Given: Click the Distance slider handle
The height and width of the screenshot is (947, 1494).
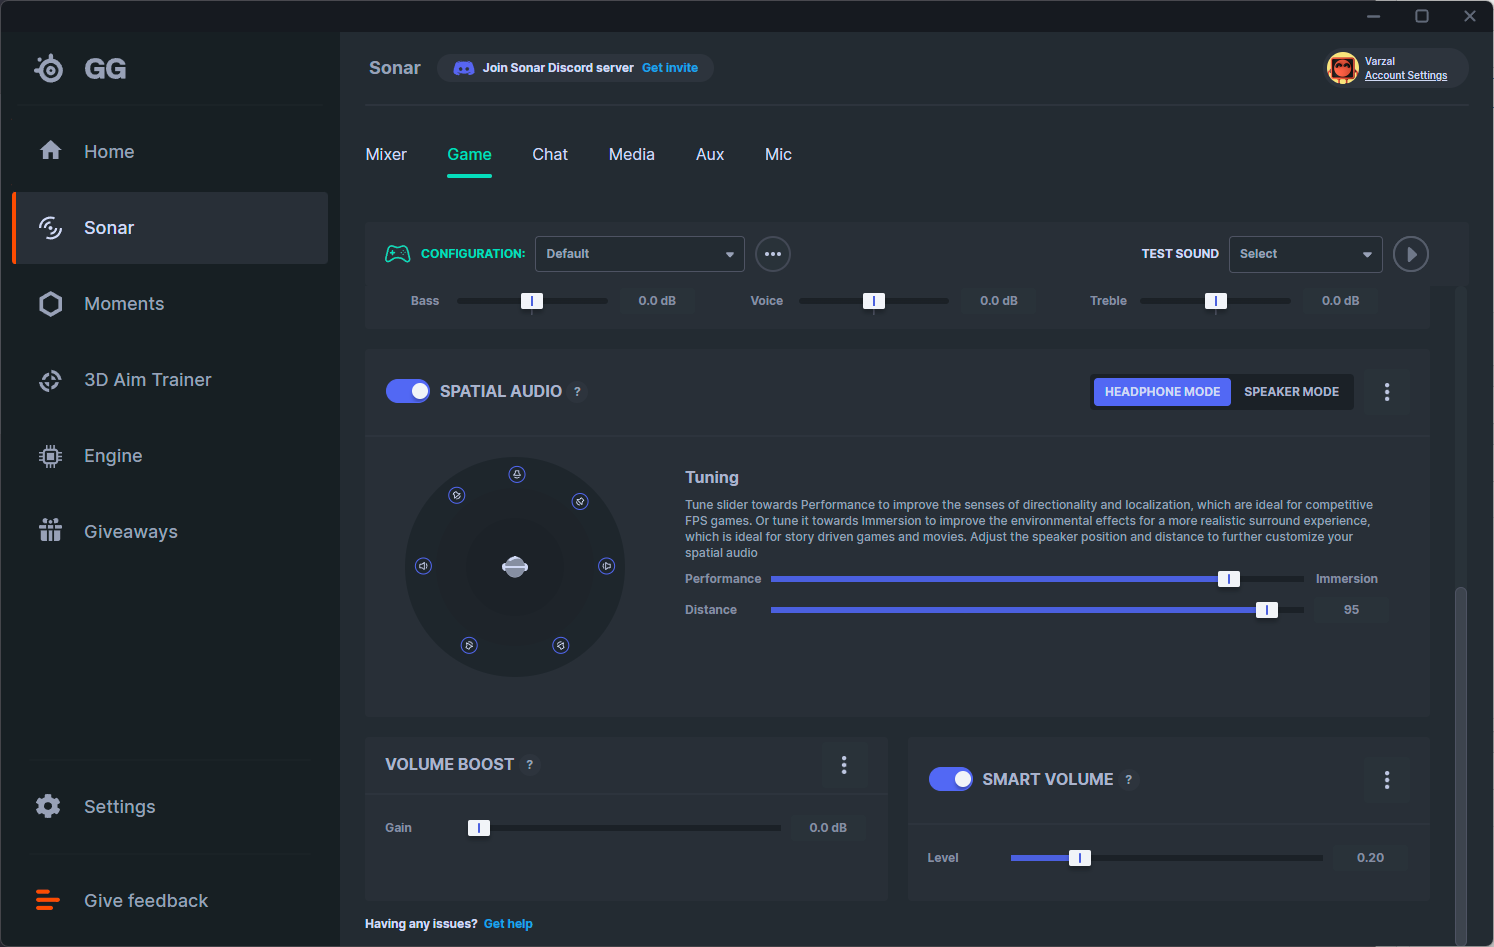Looking at the screenshot, I should click(1267, 610).
